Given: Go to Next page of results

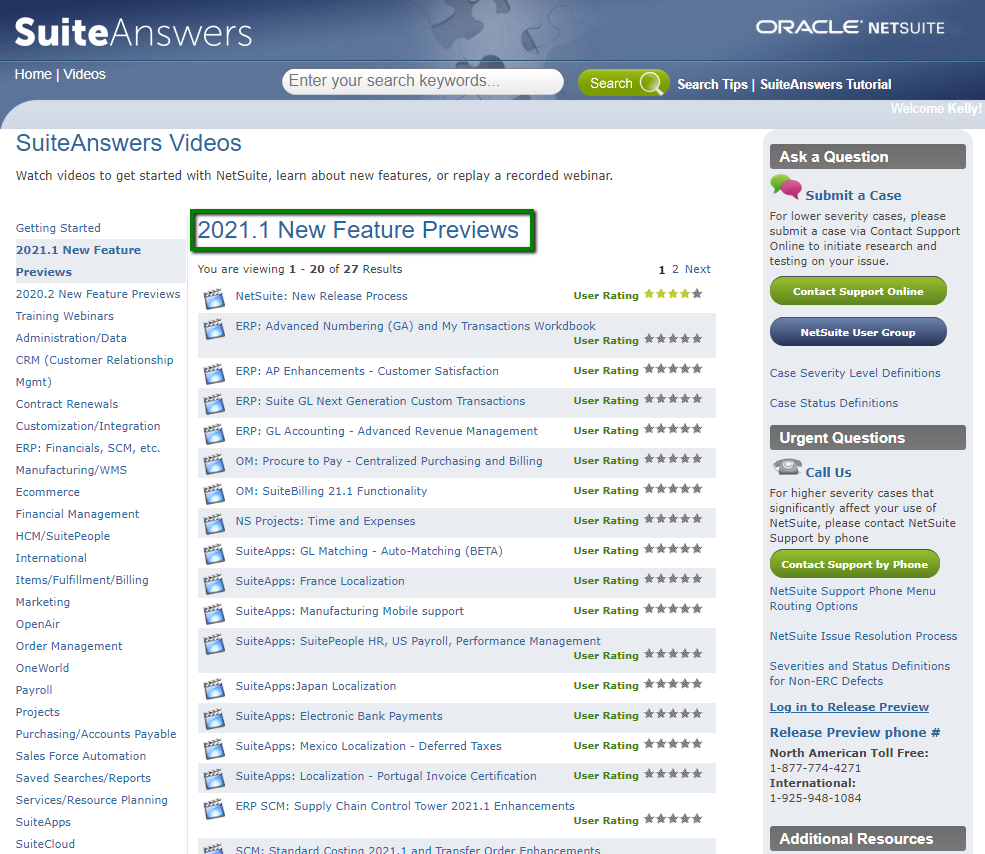Looking at the screenshot, I should (698, 269).
